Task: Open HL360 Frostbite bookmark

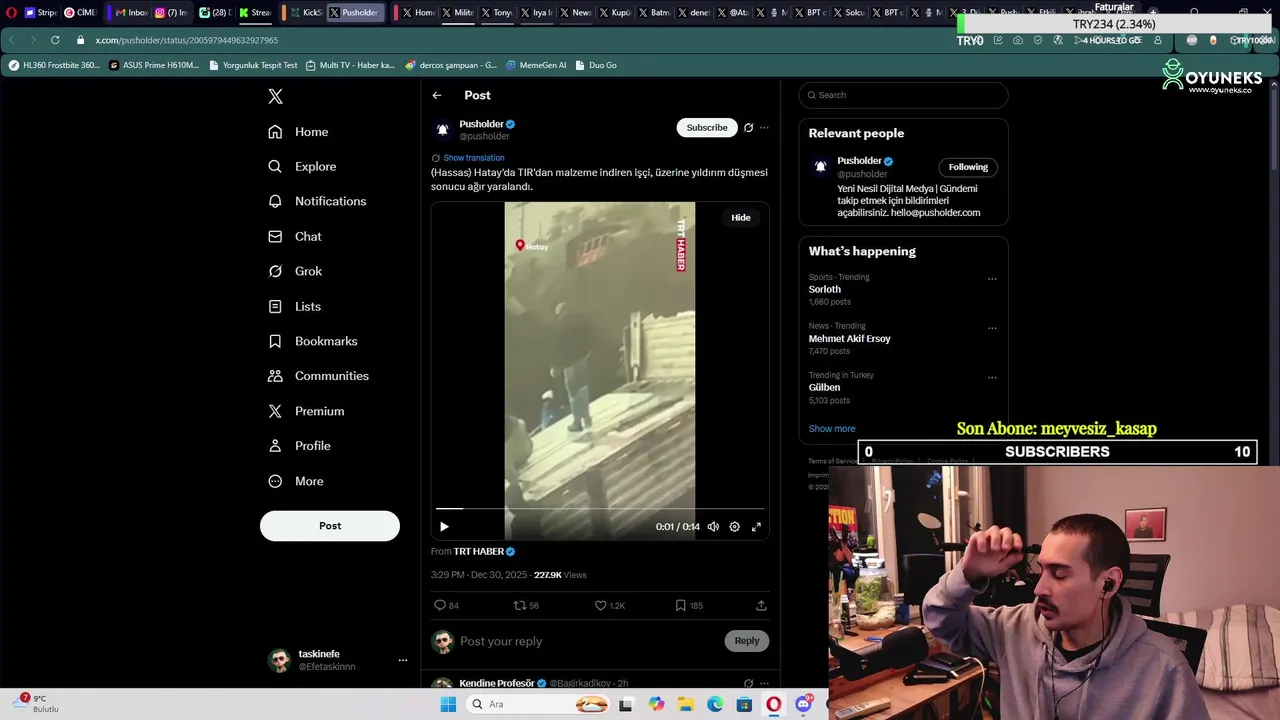Action: point(54,65)
